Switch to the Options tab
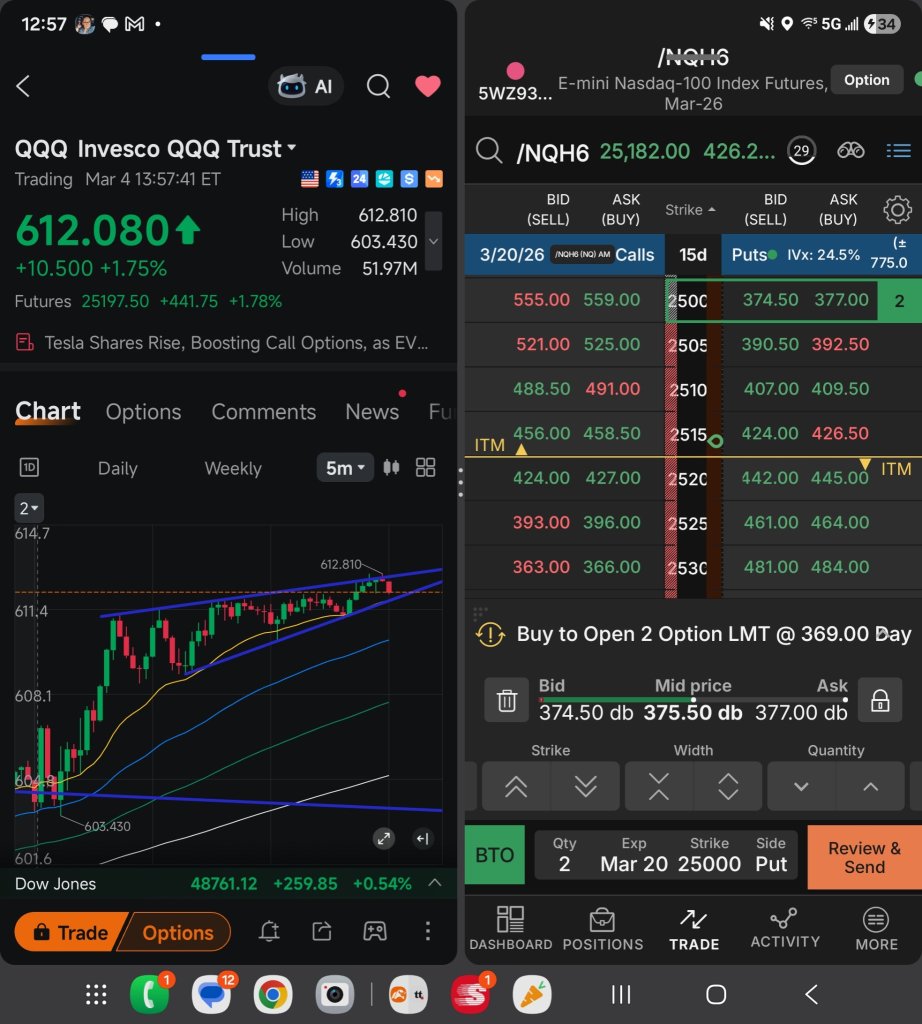This screenshot has width=922, height=1024. tap(144, 411)
